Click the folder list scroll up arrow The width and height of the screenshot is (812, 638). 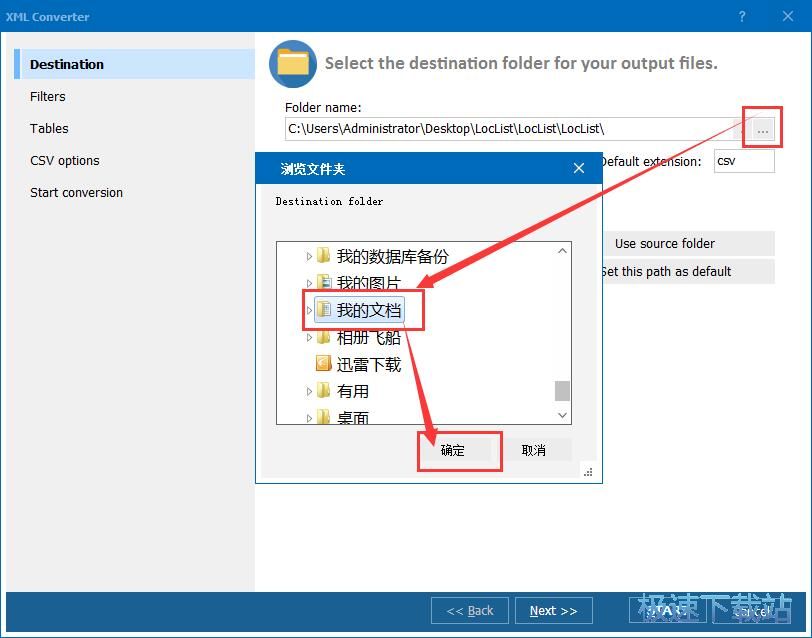pos(562,251)
